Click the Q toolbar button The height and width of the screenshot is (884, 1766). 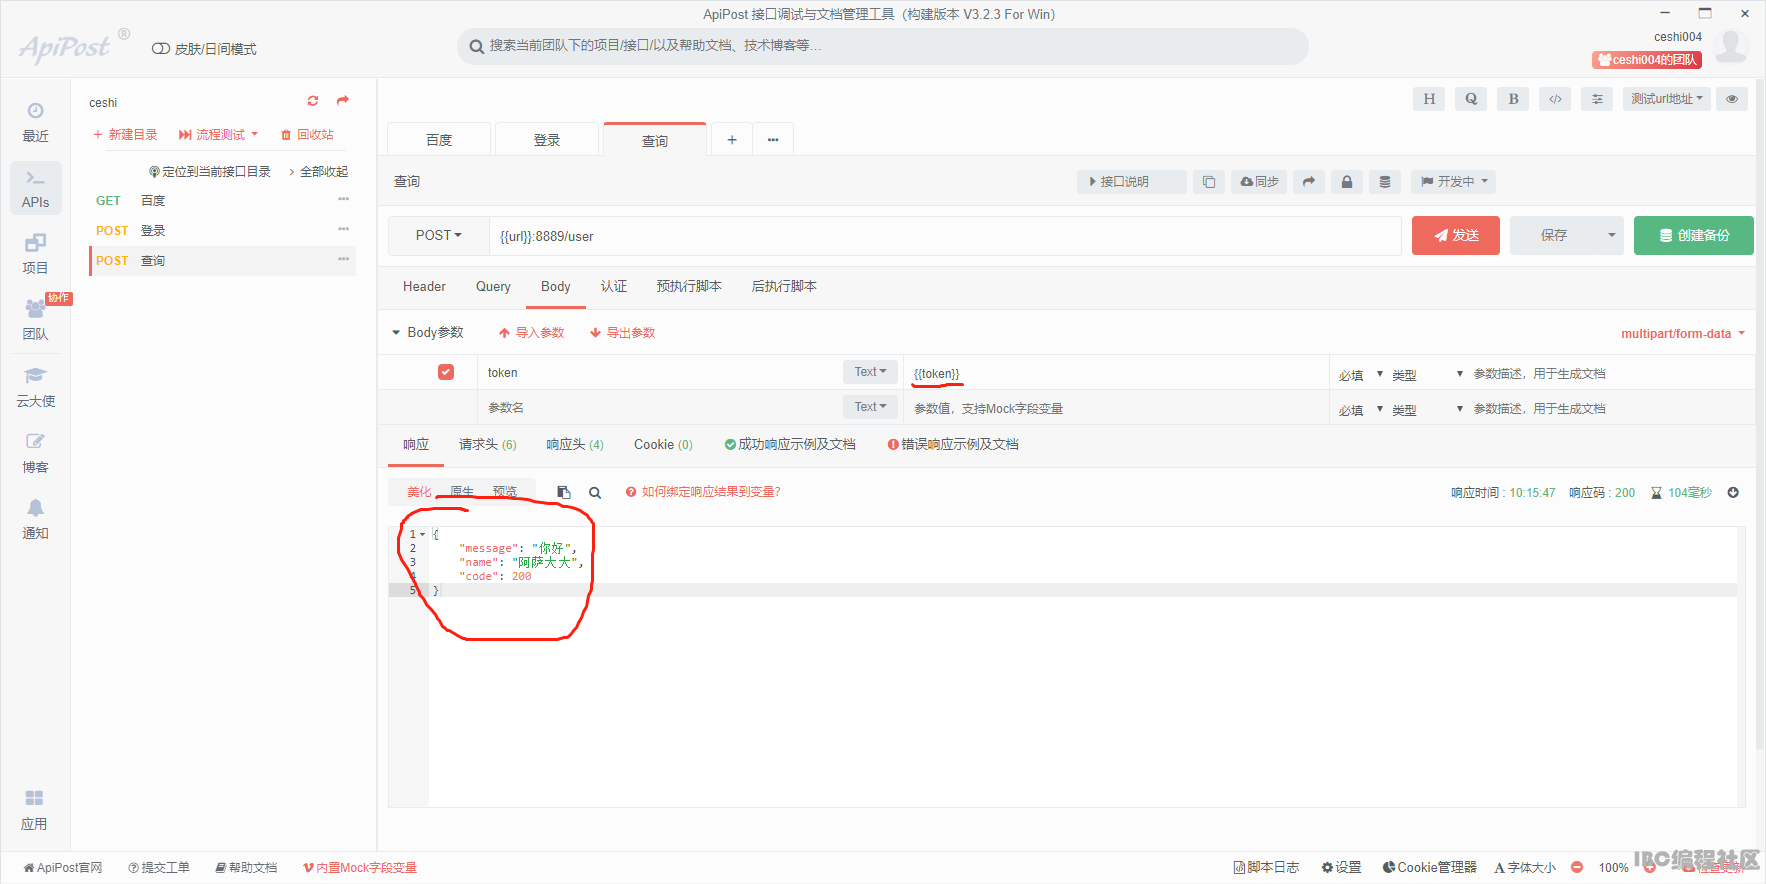click(x=1471, y=99)
